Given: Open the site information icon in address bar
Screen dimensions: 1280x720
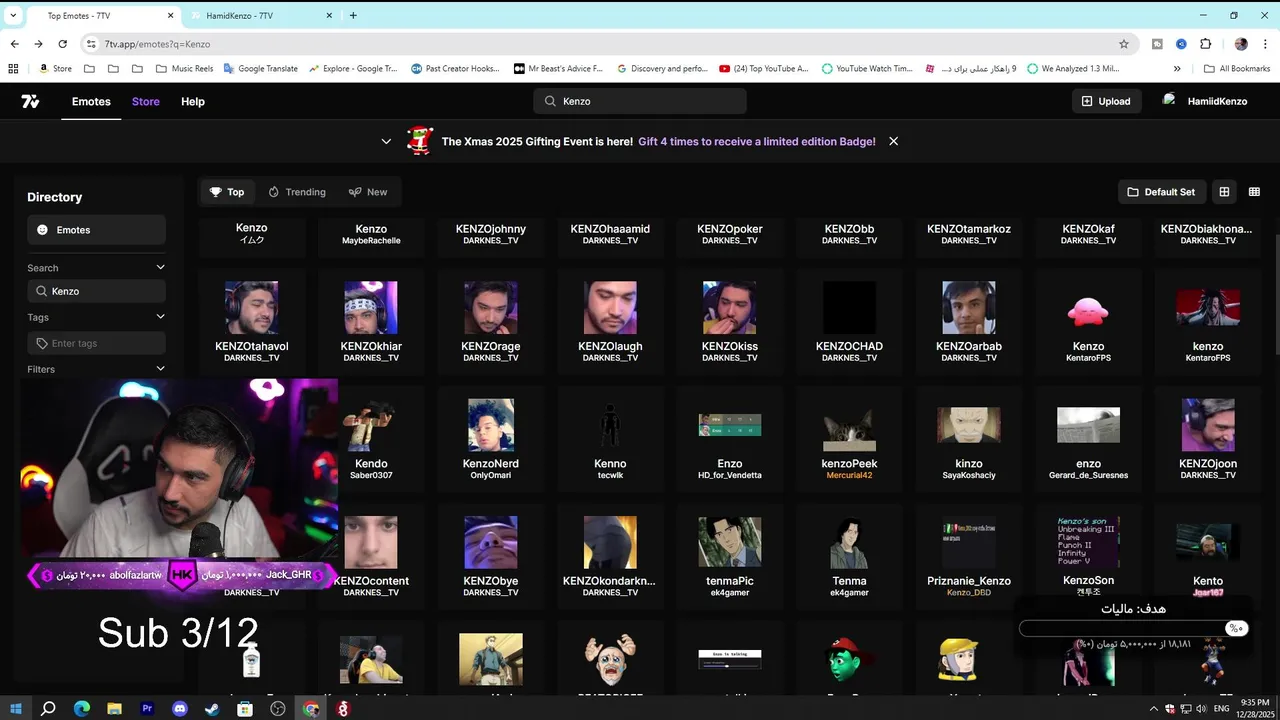Looking at the screenshot, I should (x=91, y=44).
